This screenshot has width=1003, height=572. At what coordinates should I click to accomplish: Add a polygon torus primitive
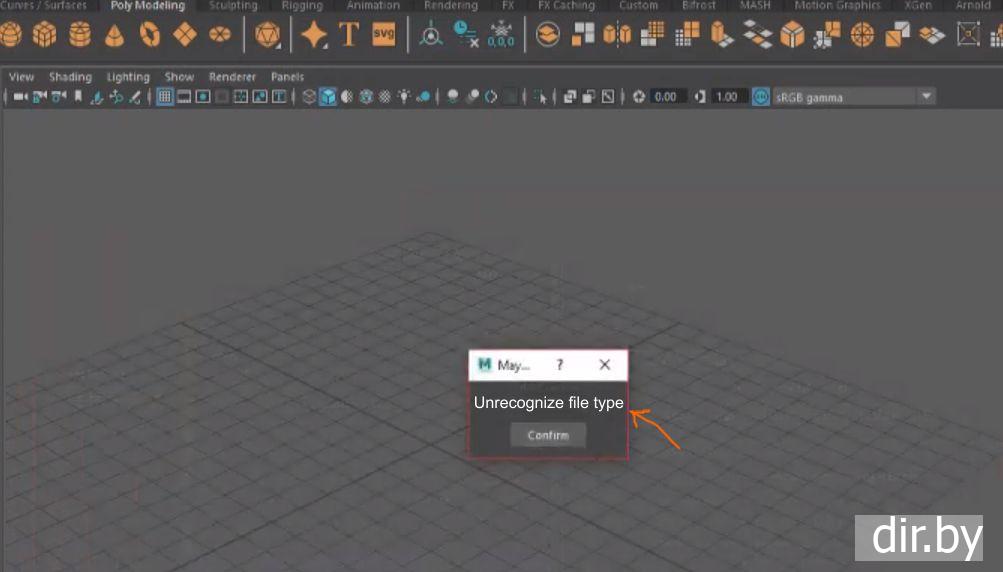(x=150, y=36)
